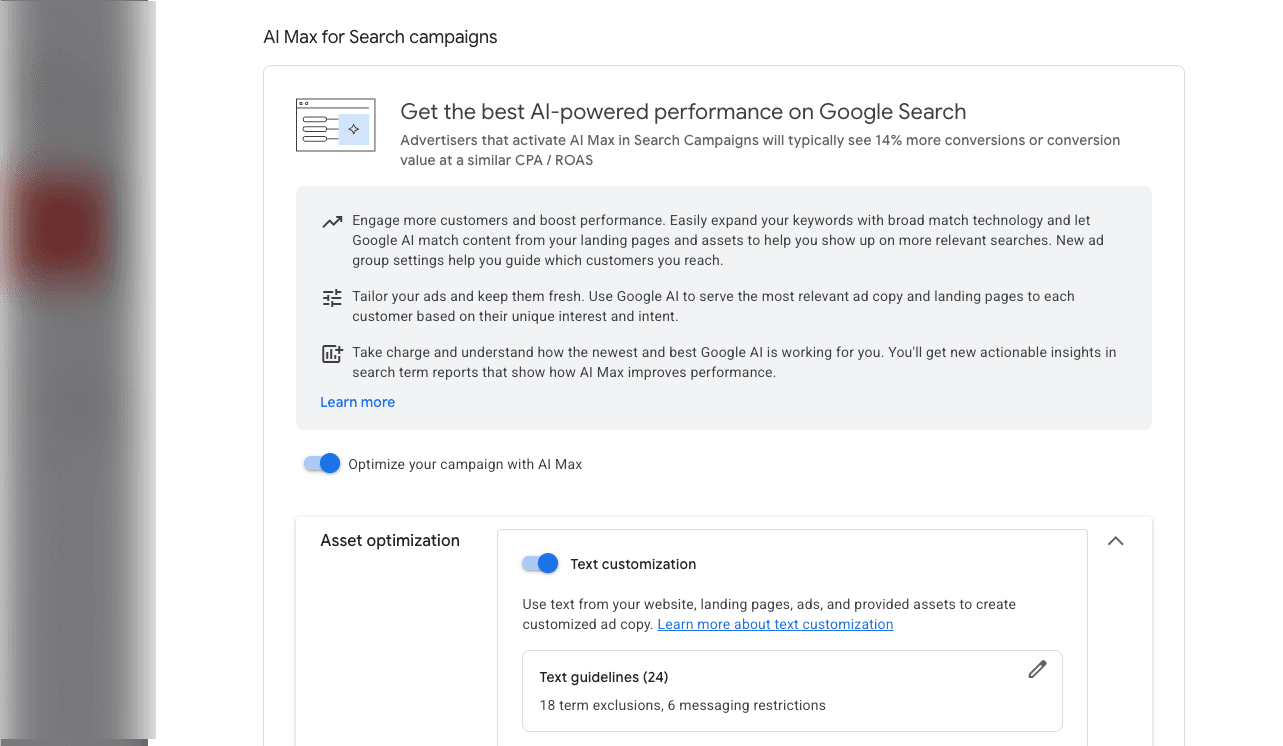Click AI Max for Search campaigns heading
1283x746 pixels.
[380, 37]
